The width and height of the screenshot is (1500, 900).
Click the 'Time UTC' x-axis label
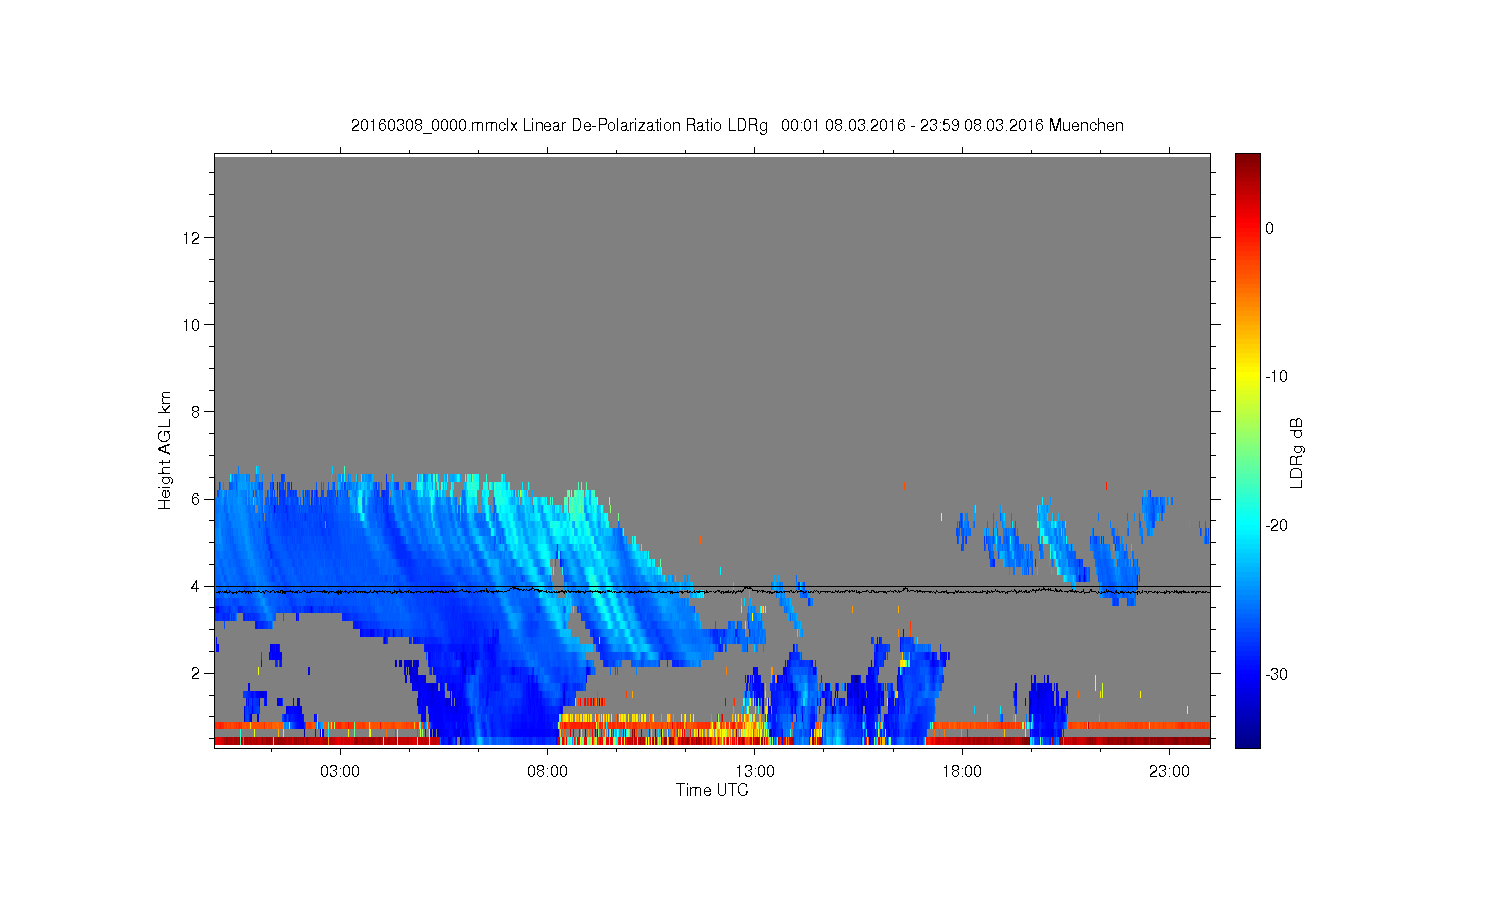click(712, 790)
